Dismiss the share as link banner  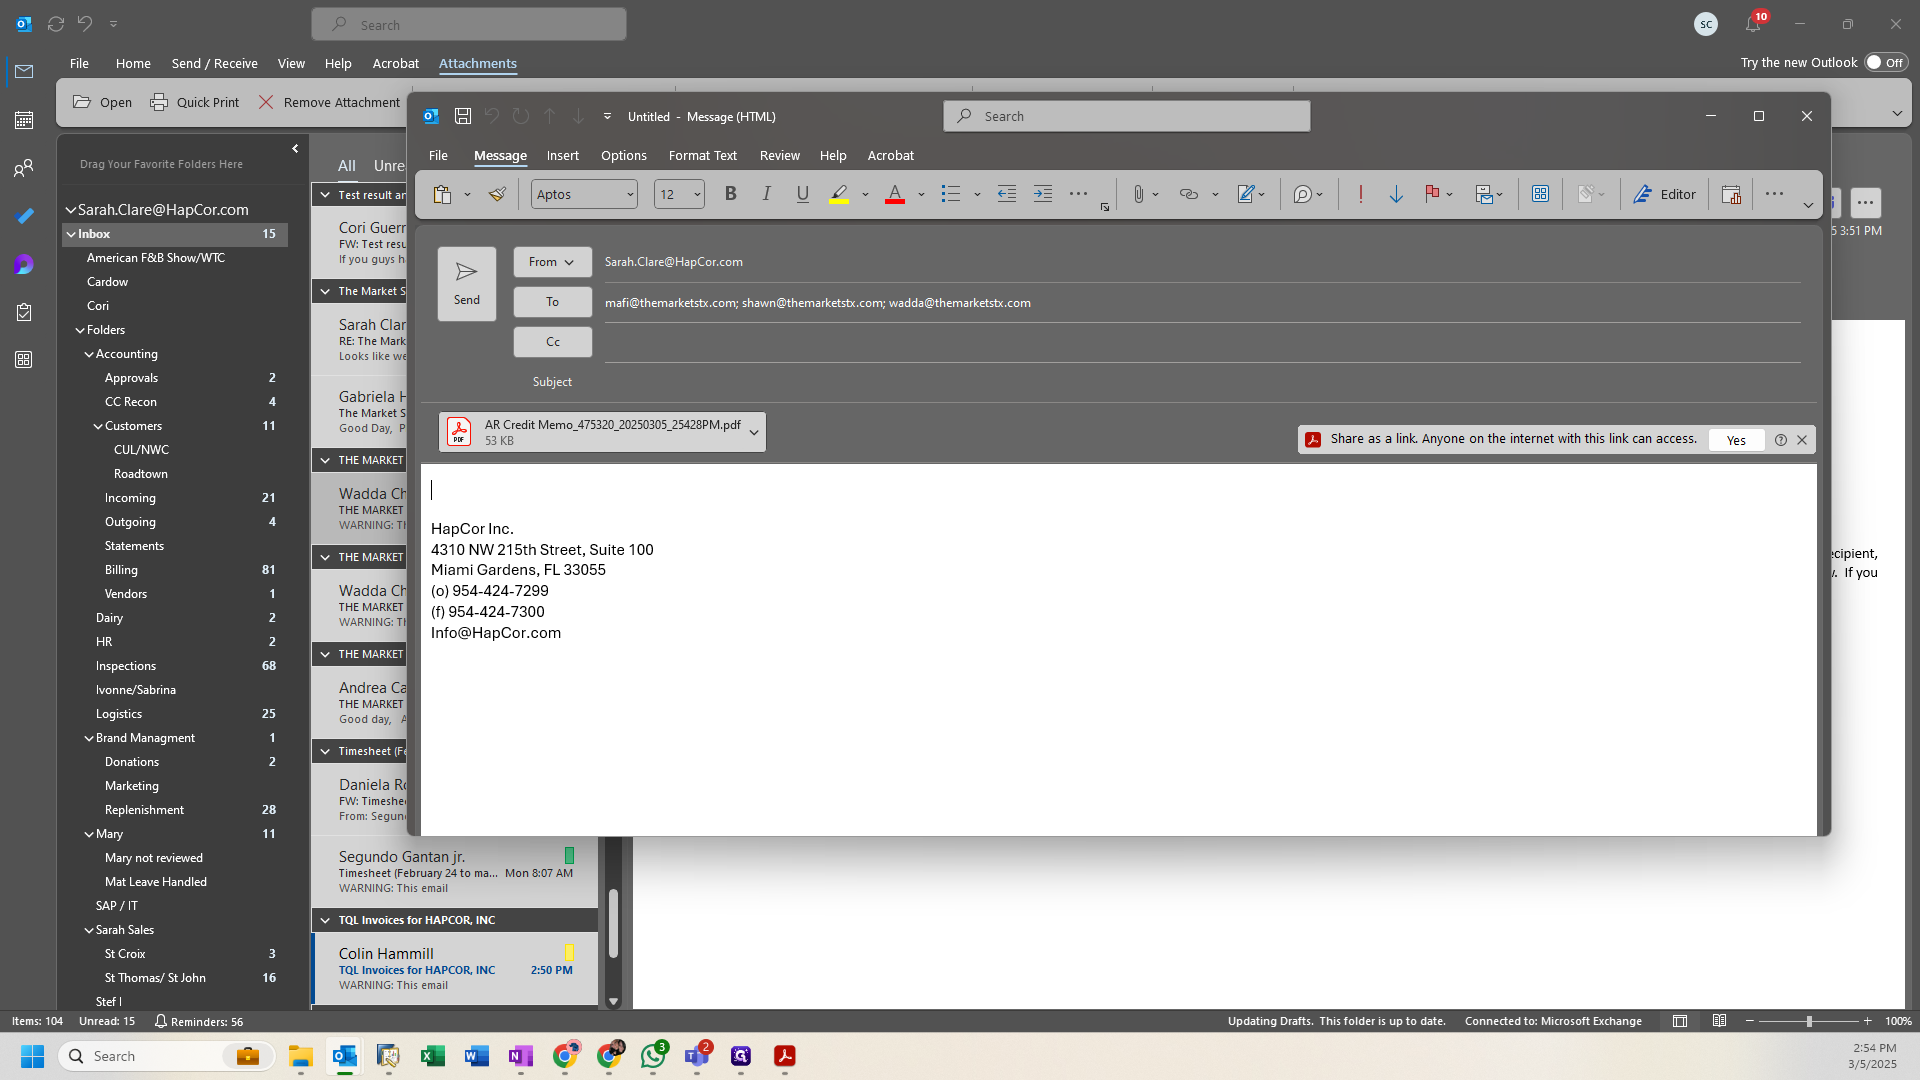(x=1802, y=440)
